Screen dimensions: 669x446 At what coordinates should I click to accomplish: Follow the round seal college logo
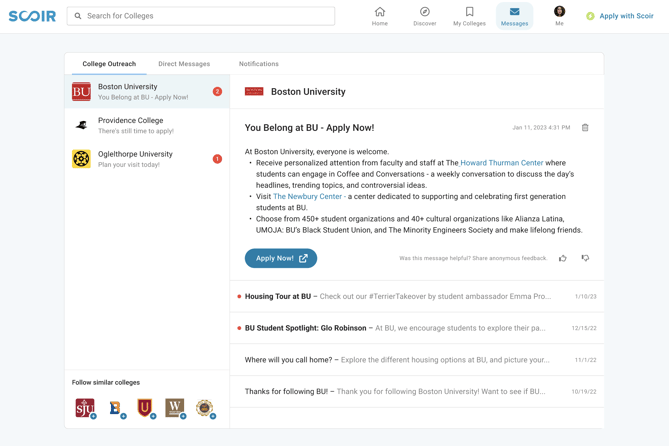[205, 408]
